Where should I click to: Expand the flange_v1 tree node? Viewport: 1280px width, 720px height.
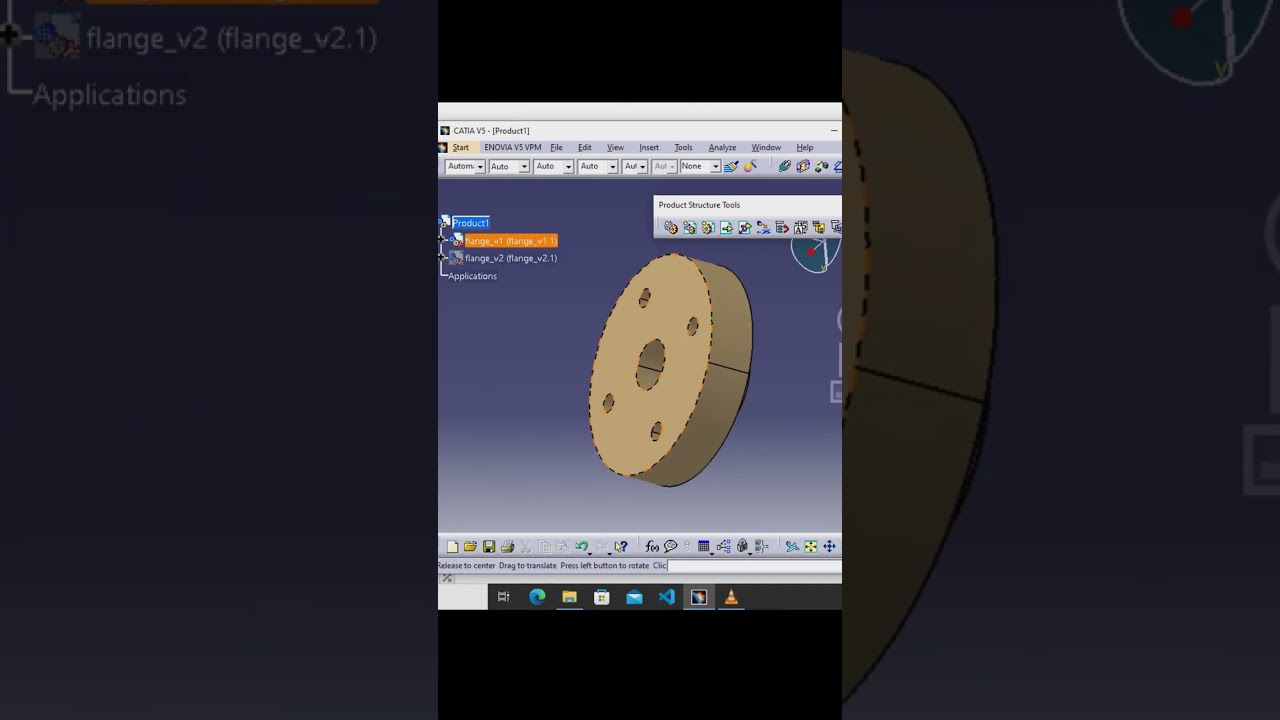tap(442, 240)
